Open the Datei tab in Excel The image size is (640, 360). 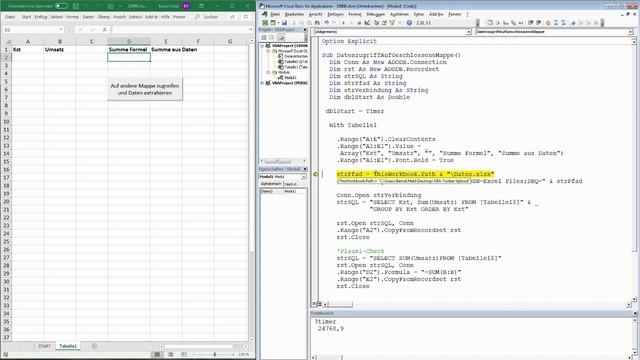coord(10,17)
